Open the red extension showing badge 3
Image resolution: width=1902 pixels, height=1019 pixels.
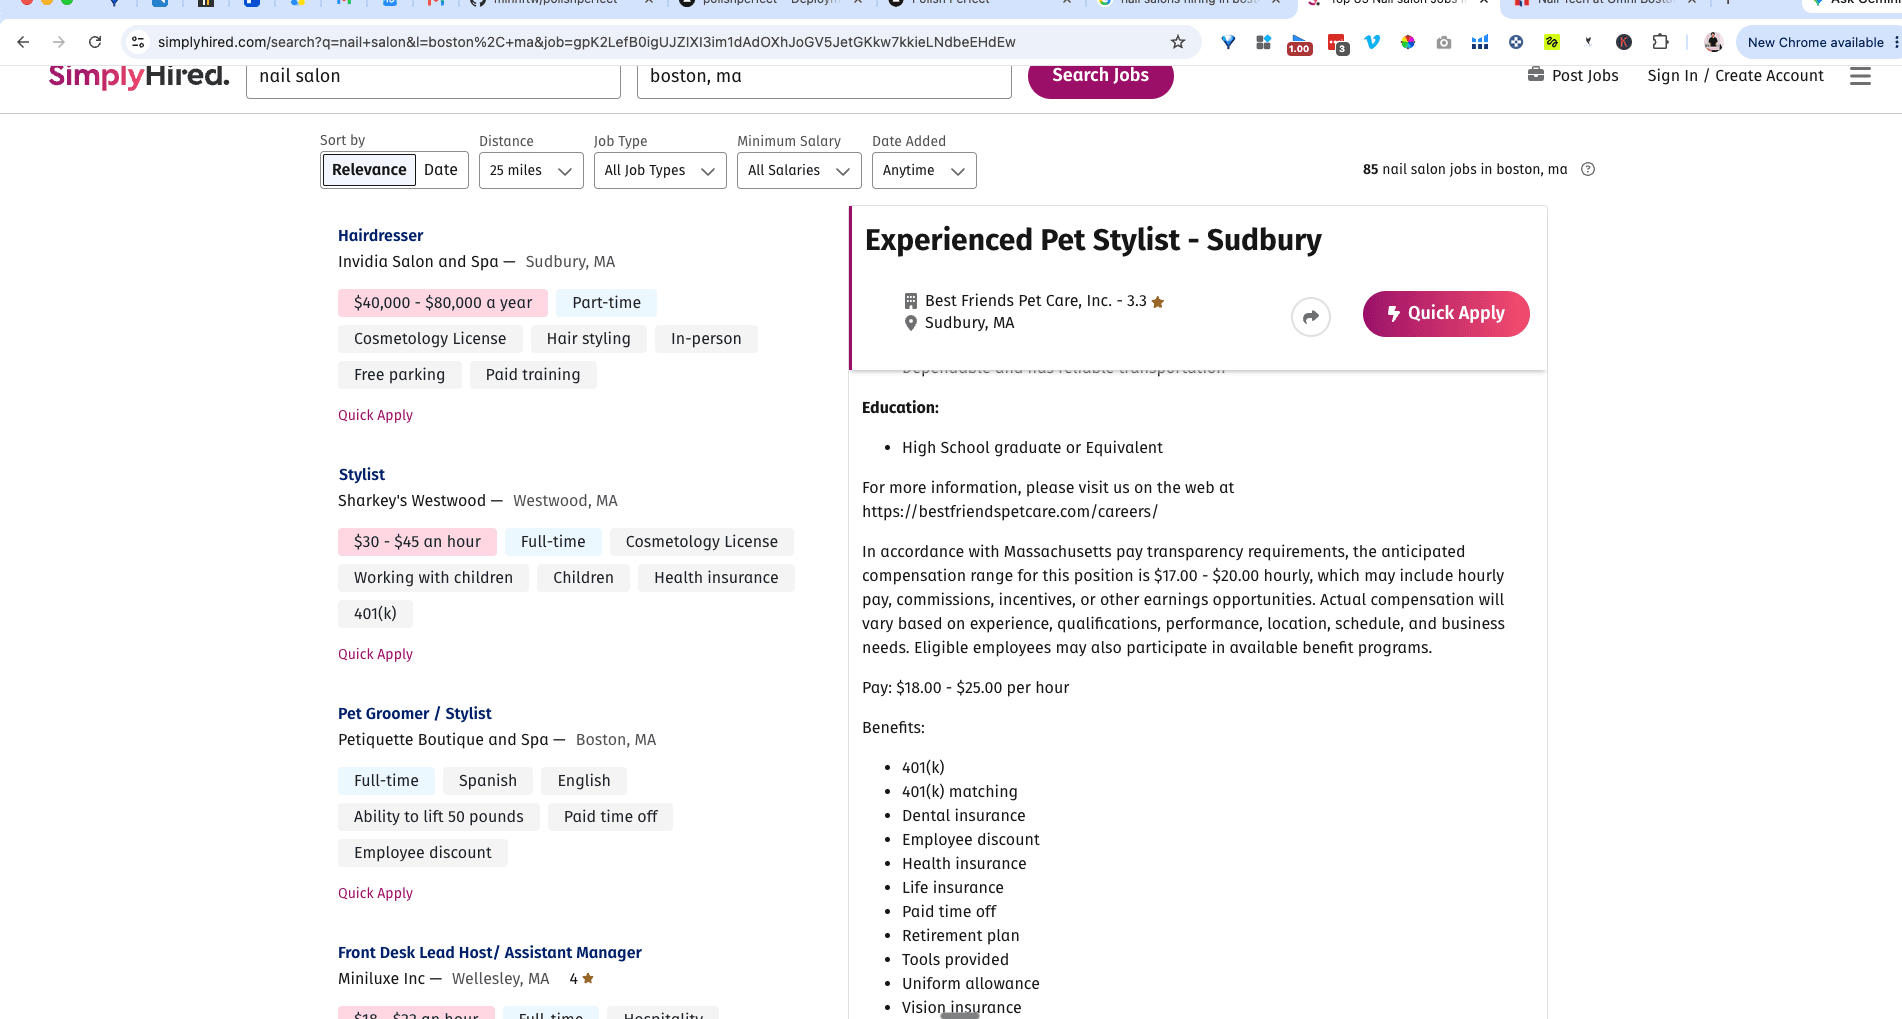[1337, 44]
